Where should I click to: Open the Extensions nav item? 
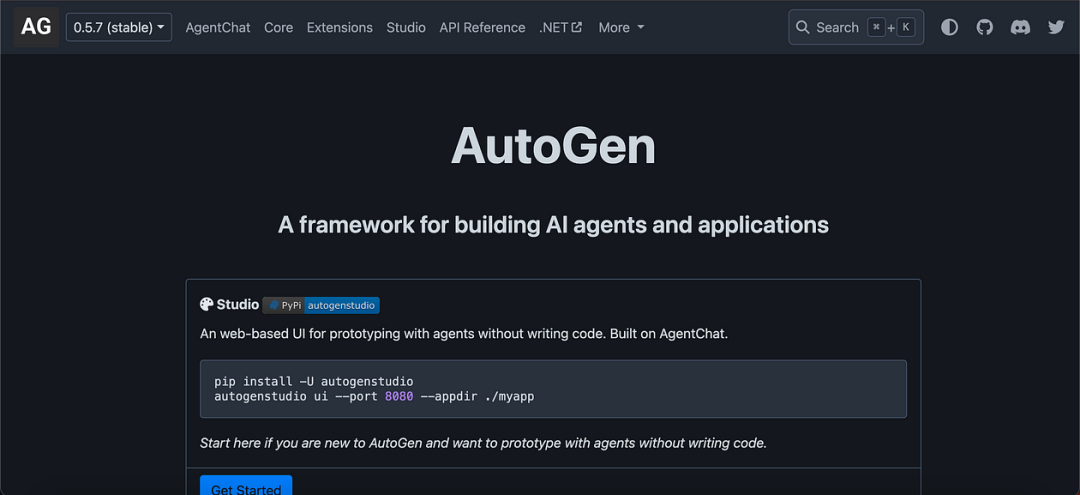[x=340, y=28]
